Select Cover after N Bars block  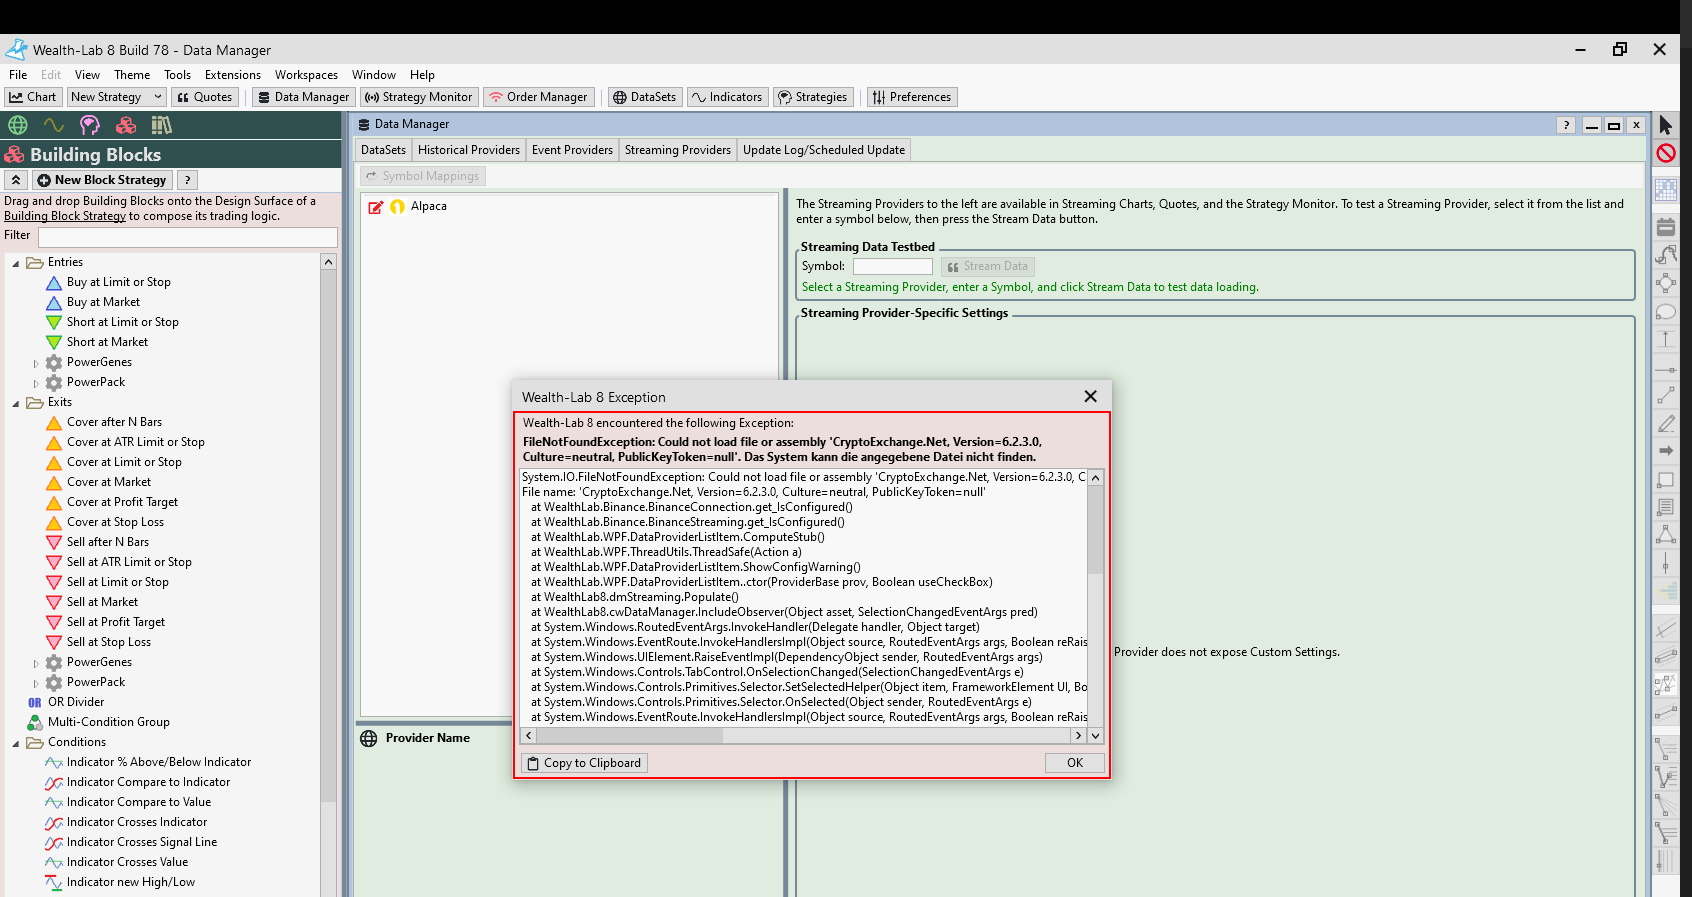tap(114, 422)
